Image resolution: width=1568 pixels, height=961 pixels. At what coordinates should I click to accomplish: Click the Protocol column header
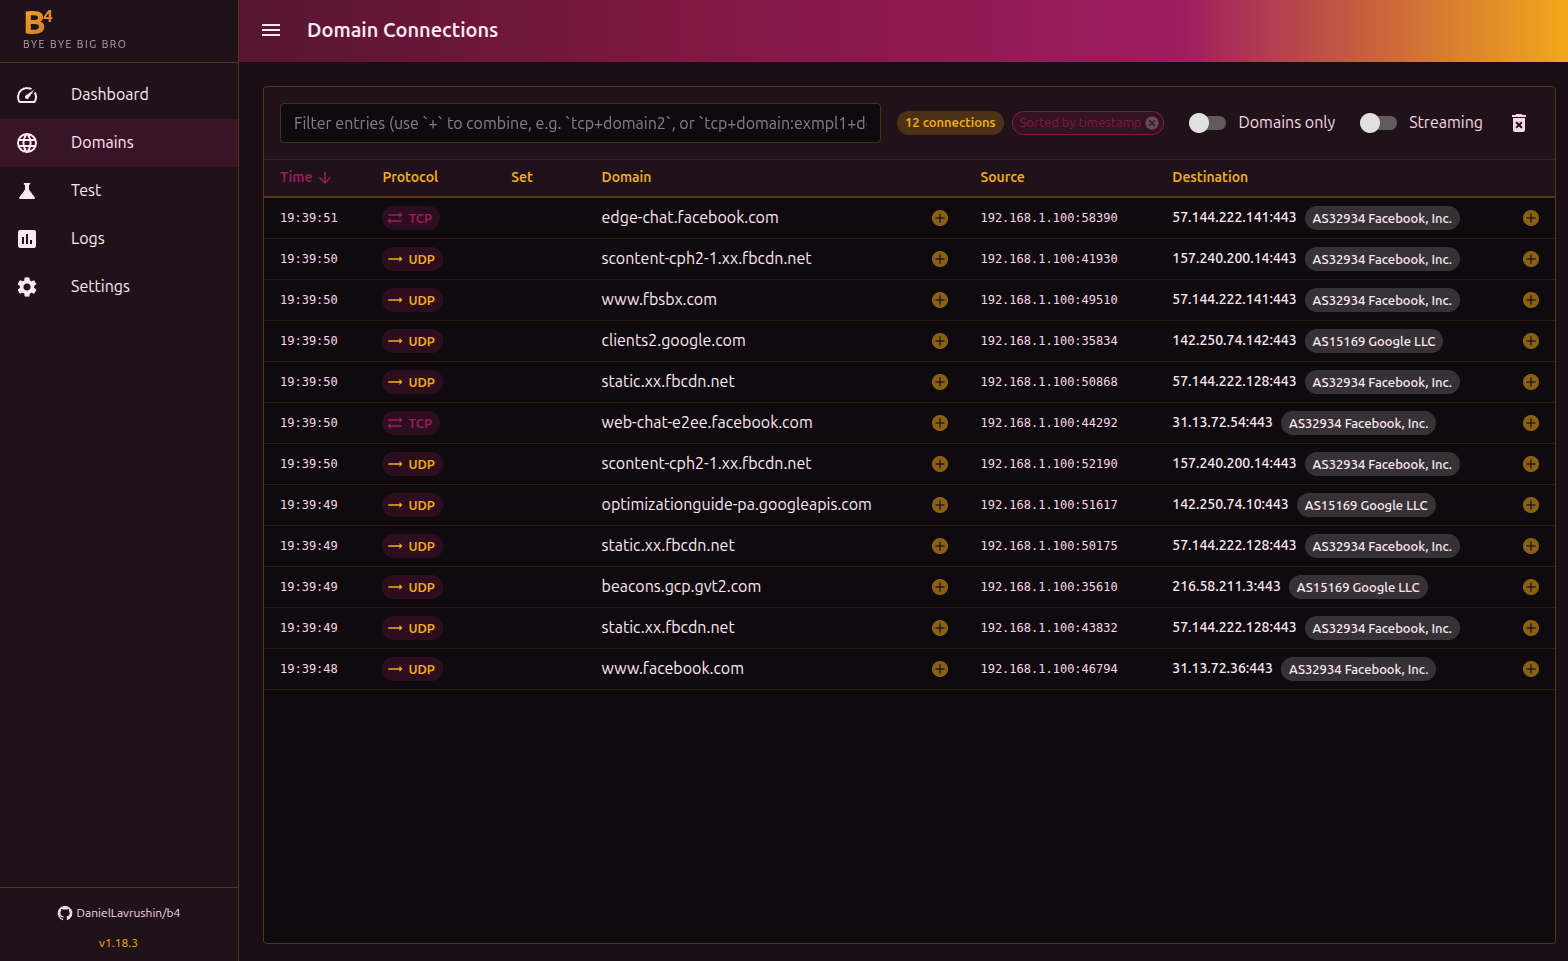click(x=410, y=177)
